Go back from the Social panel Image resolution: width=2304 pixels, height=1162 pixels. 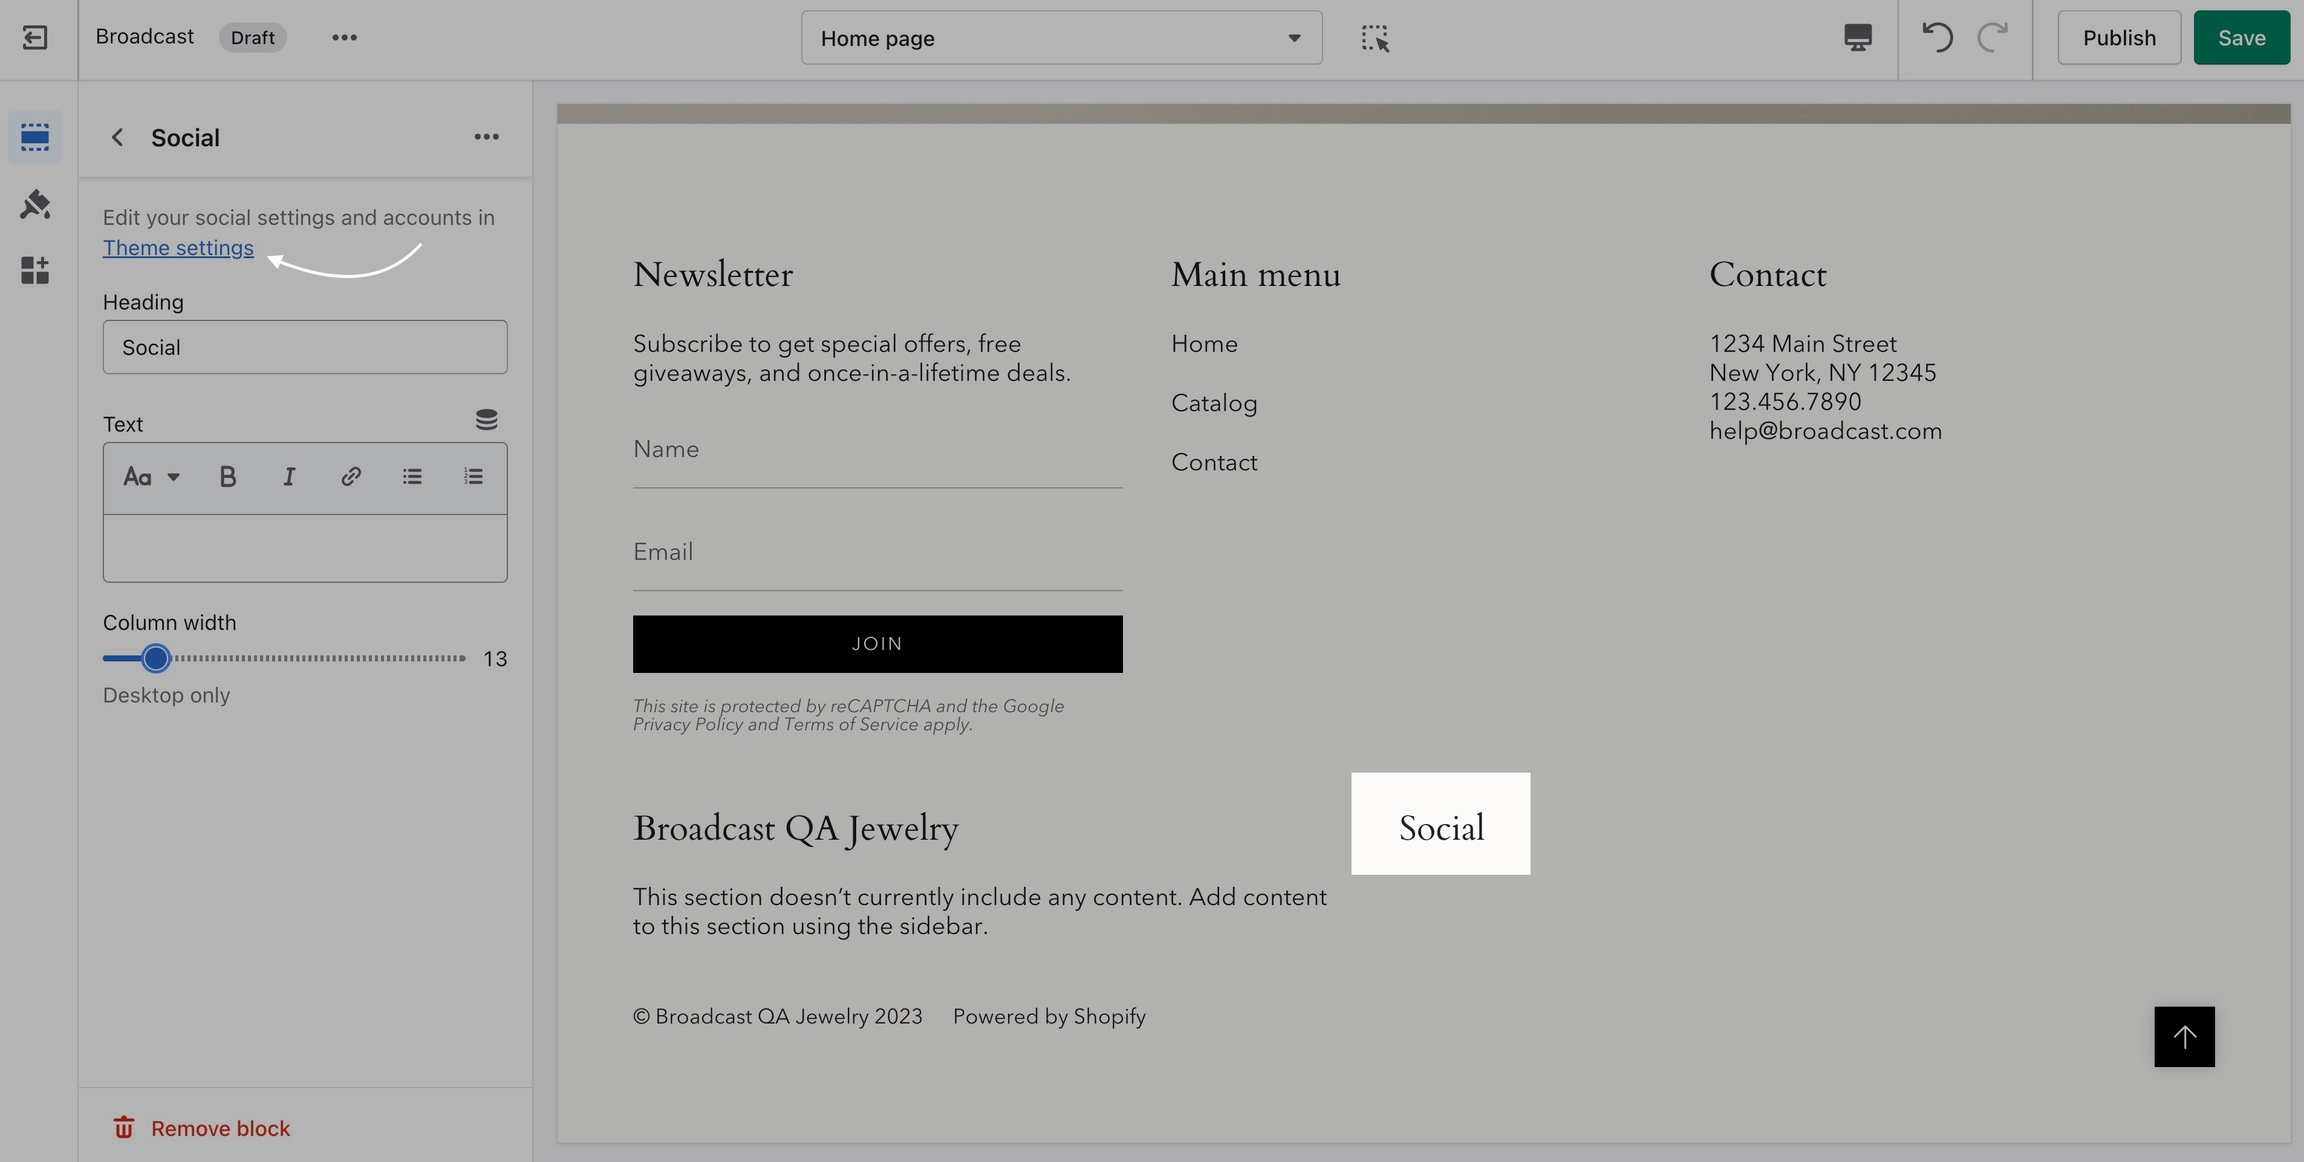pyautogui.click(x=117, y=137)
